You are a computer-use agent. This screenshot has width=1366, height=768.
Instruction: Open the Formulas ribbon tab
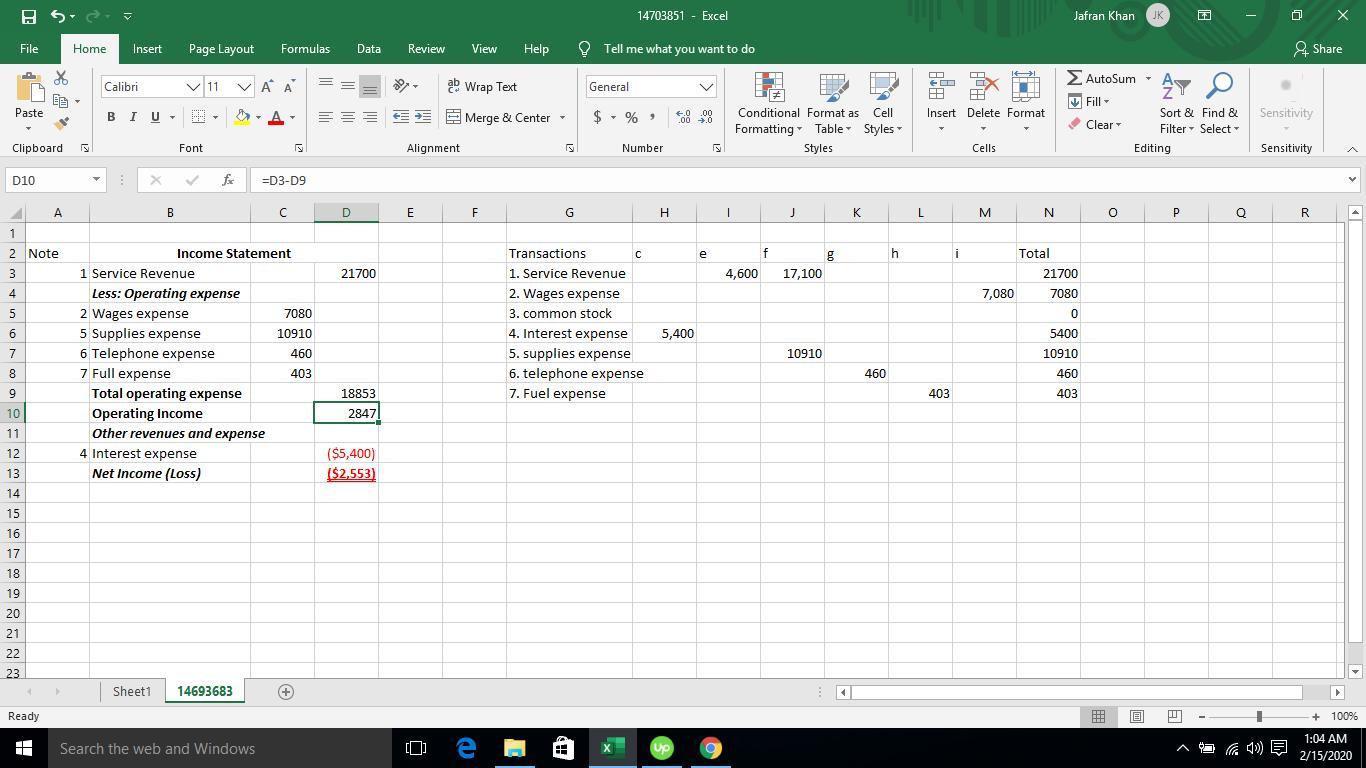pos(305,49)
